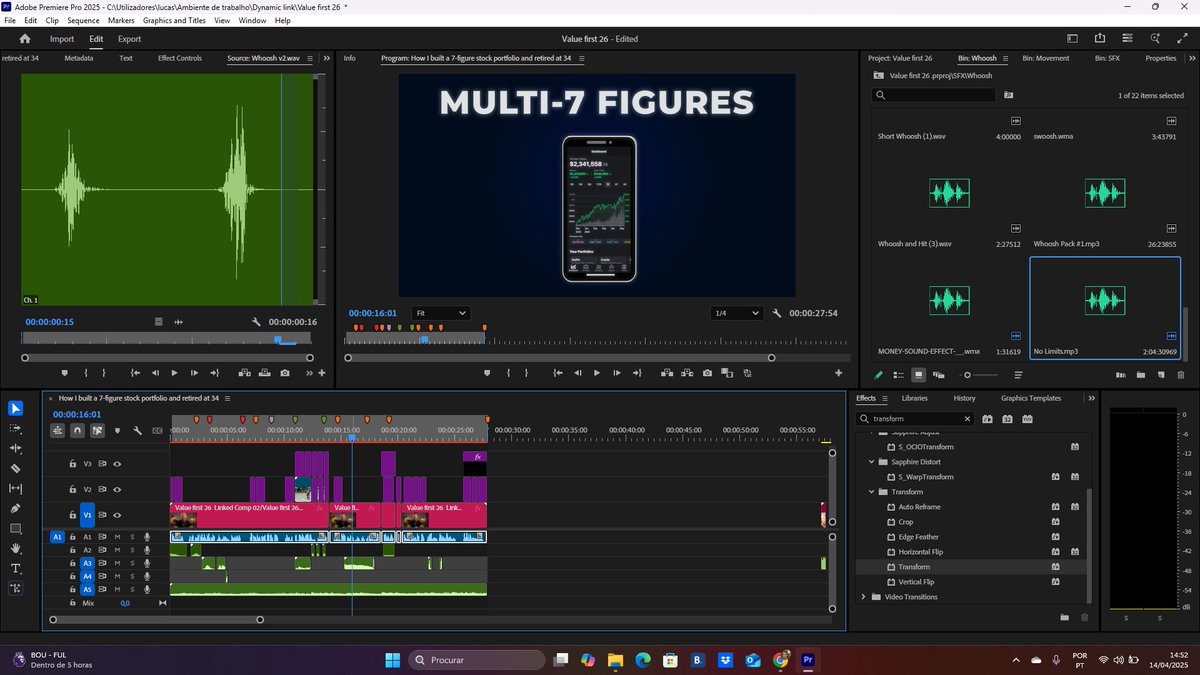Switch to the Libraries tab

click(x=914, y=398)
